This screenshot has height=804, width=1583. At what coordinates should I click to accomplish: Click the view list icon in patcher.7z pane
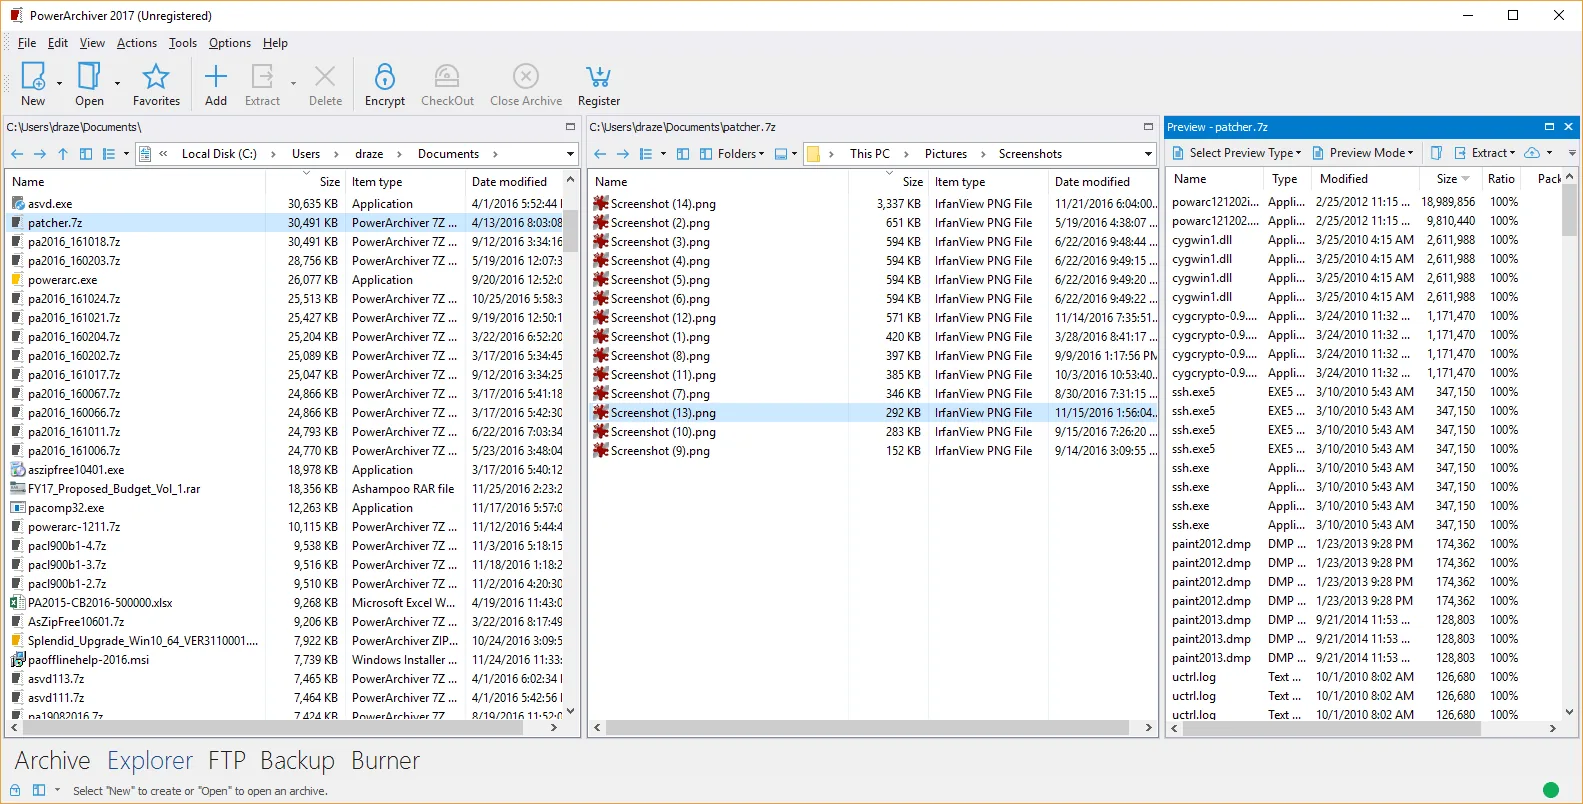click(x=646, y=154)
